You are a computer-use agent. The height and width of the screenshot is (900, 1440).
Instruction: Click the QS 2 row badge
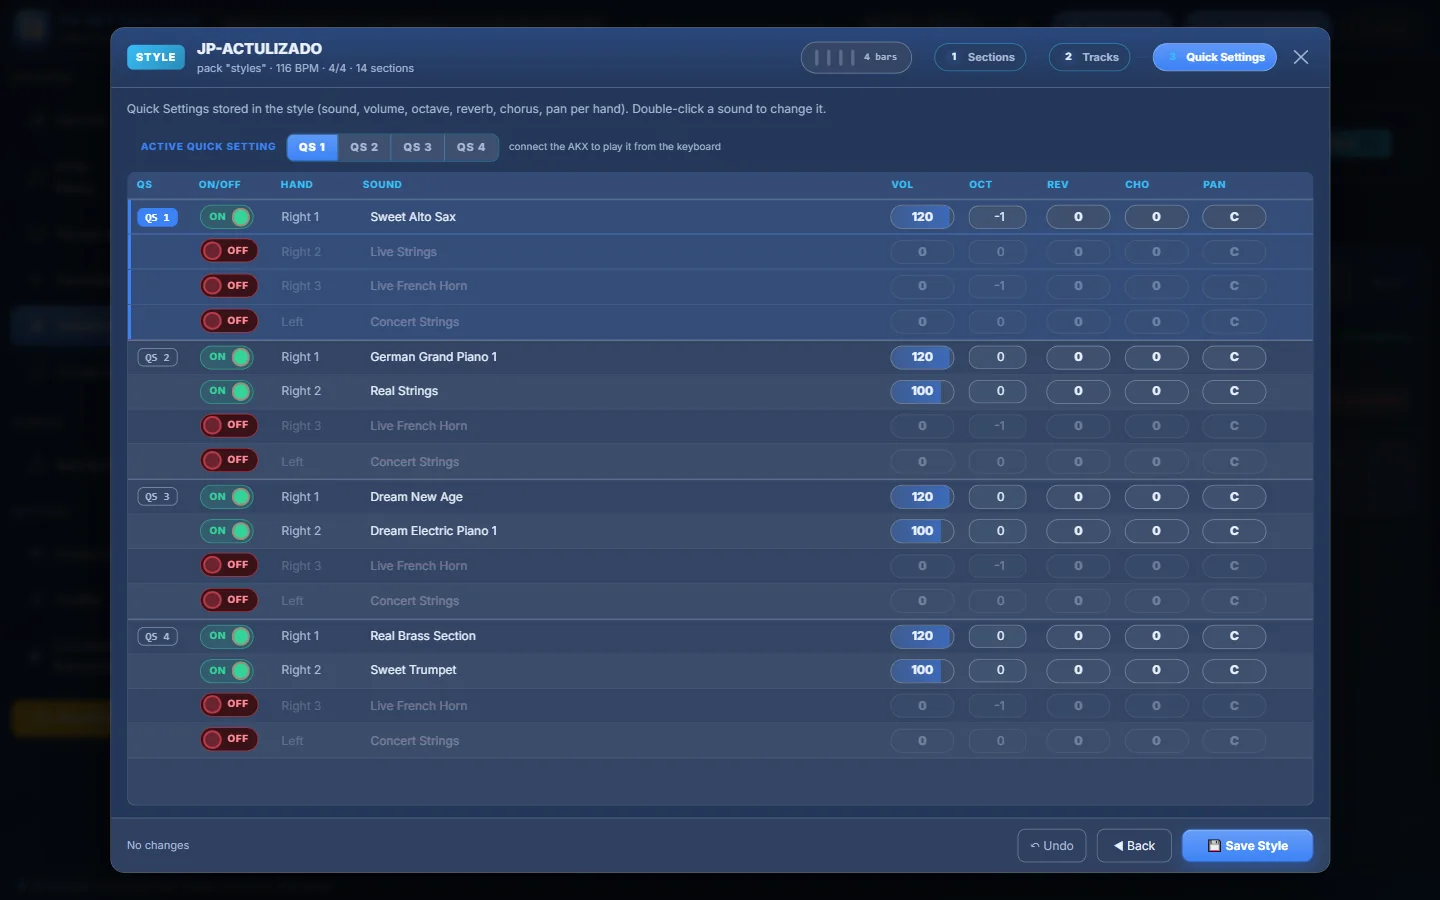tap(157, 357)
